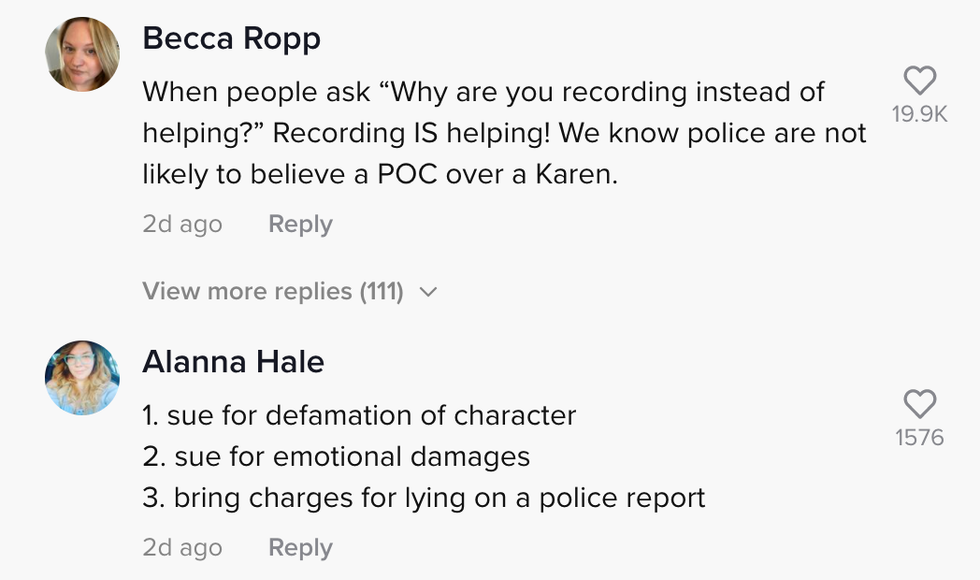Screen dimensions: 980x580
Task: Click the "bring charges for lying" line
Action: (x=424, y=498)
